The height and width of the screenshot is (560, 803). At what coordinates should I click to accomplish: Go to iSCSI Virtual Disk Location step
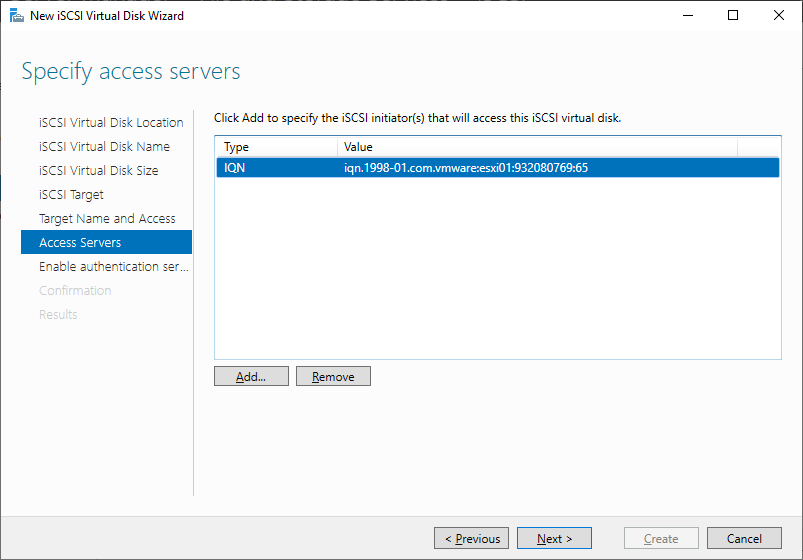click(111, 122)
